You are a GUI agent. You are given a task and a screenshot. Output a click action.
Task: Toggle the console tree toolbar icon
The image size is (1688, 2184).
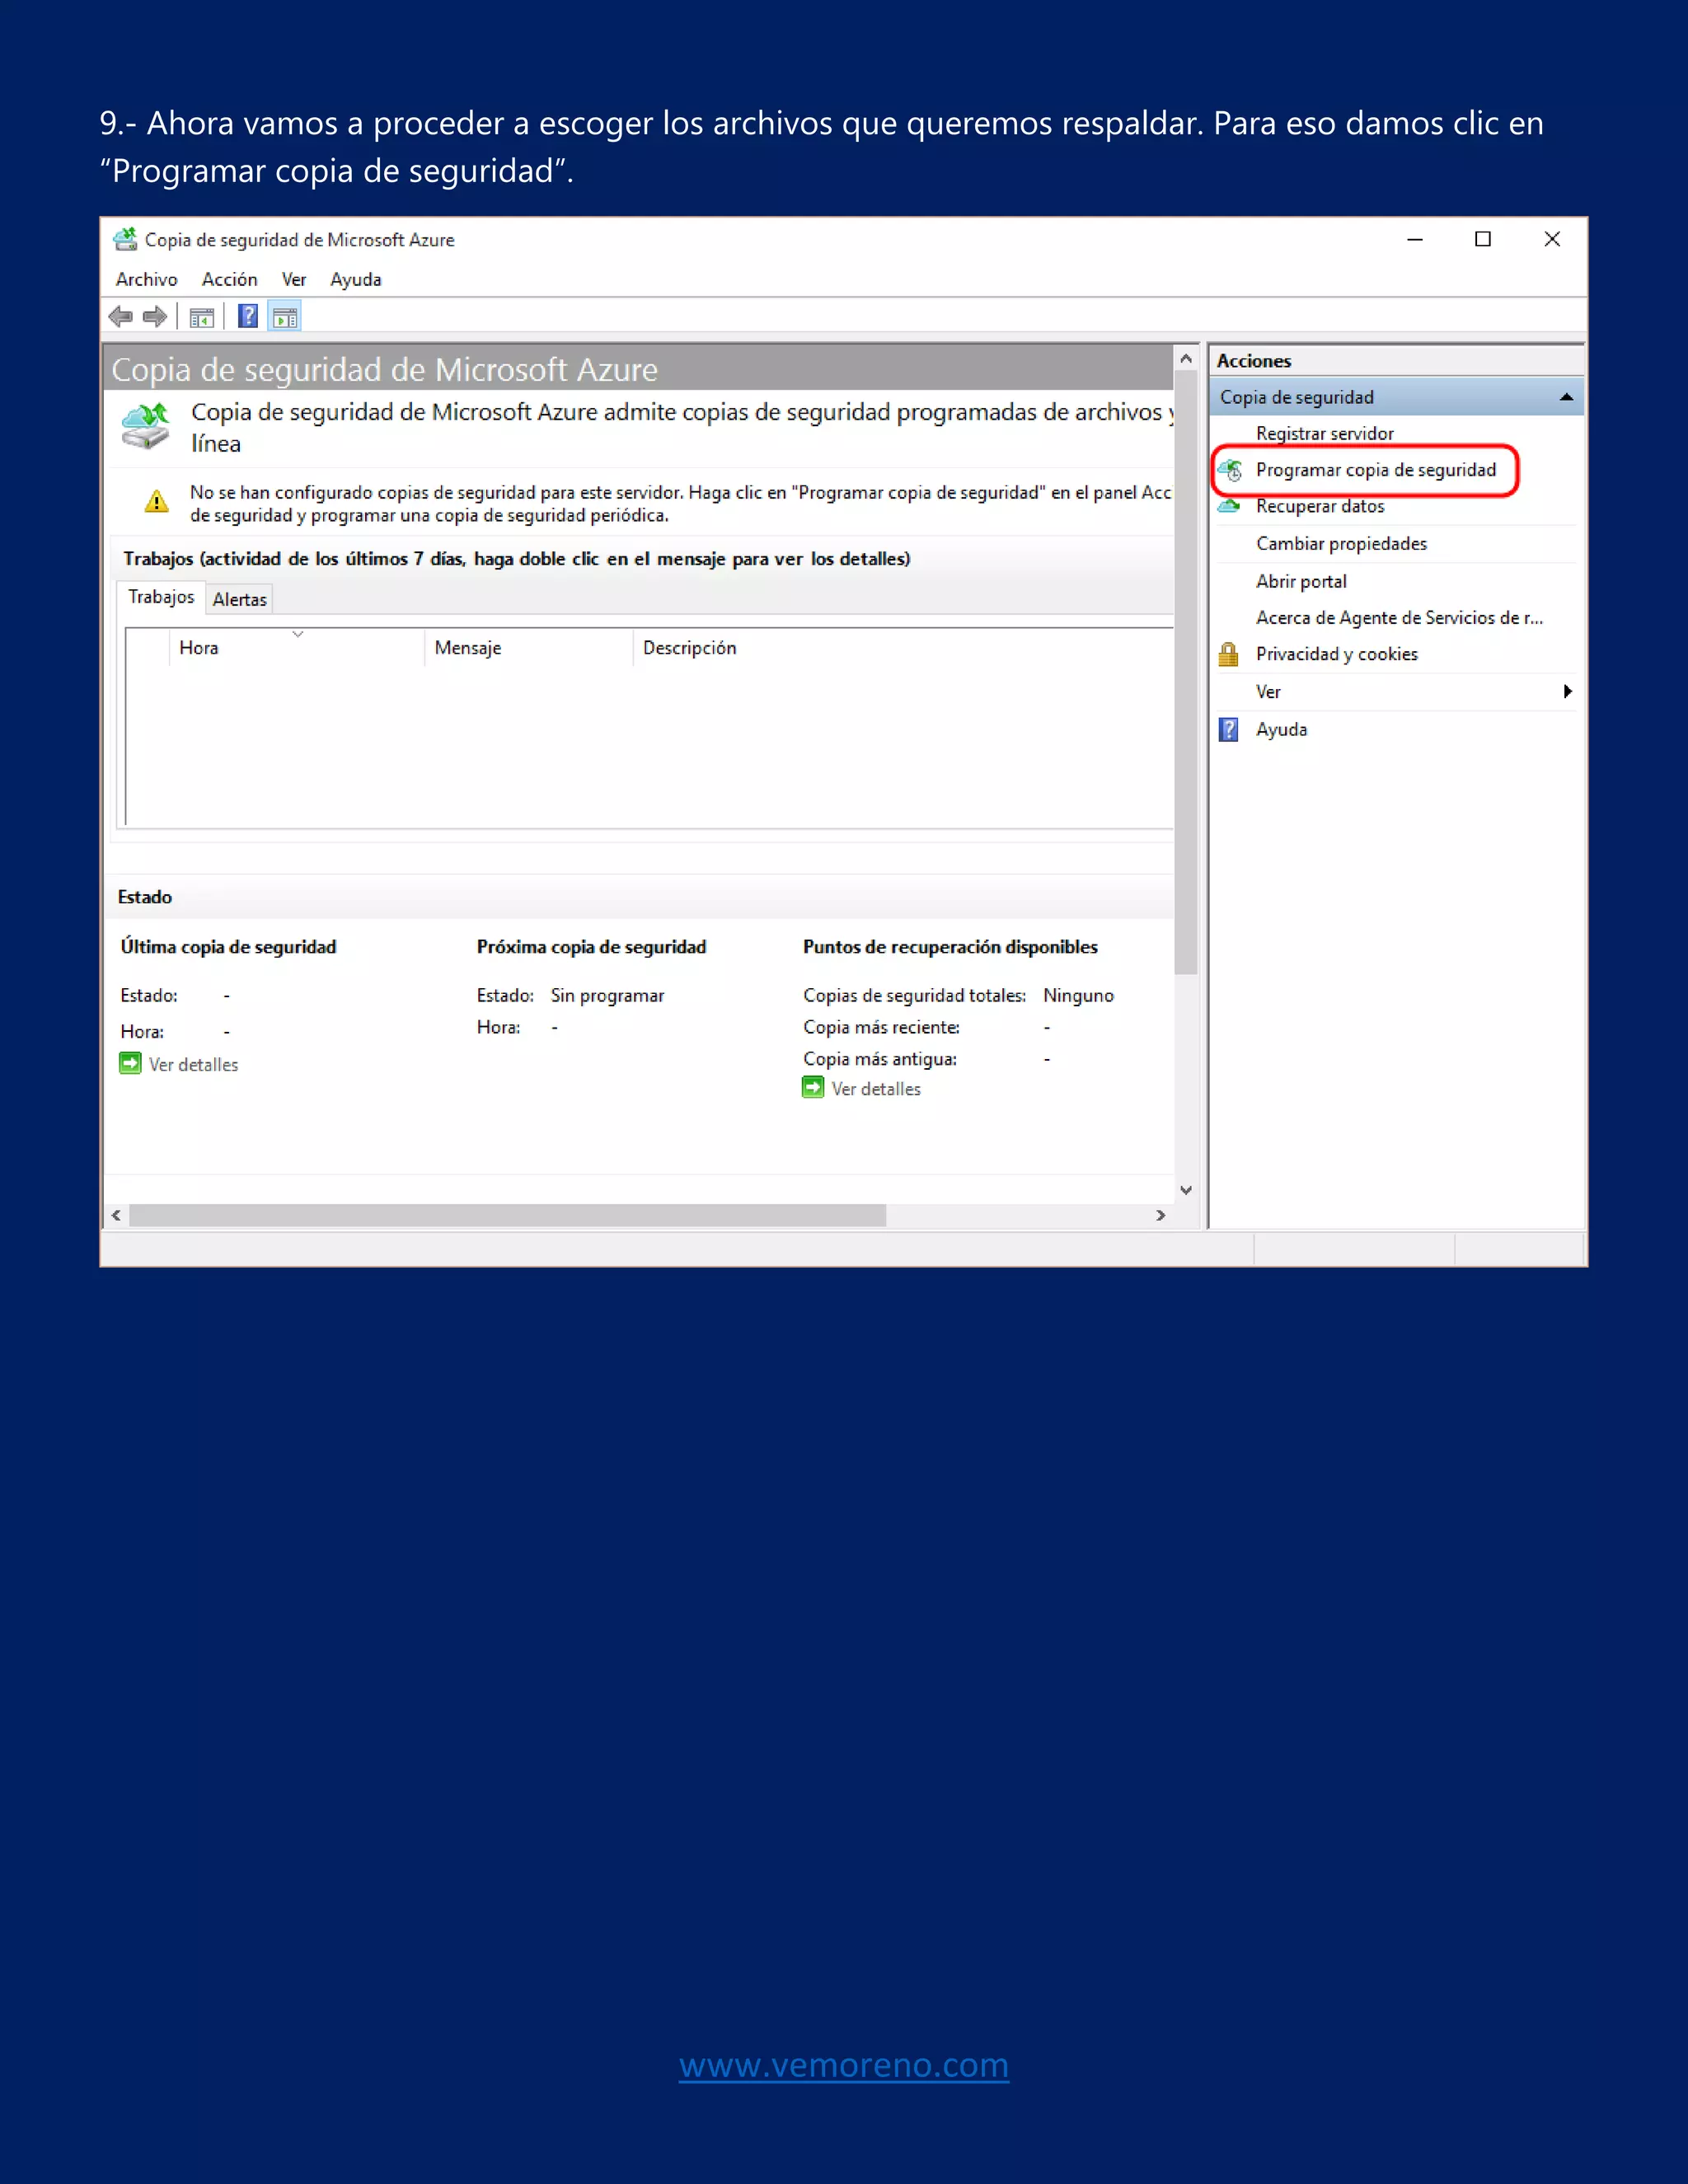202,318
